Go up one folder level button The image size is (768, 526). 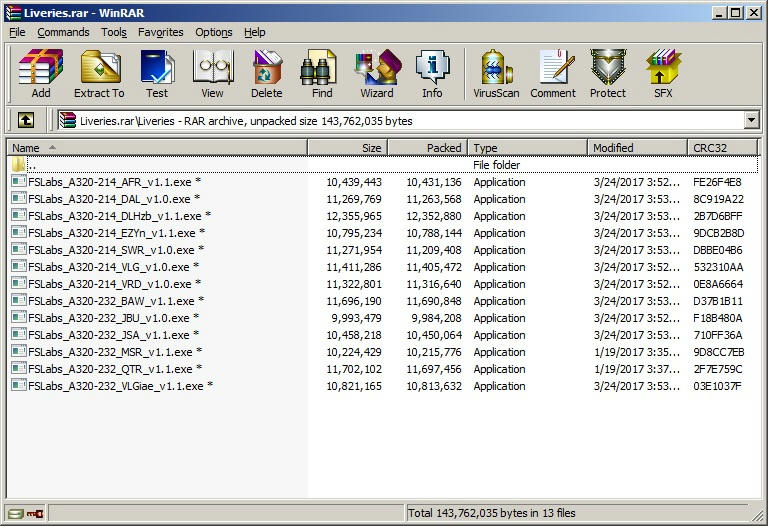click(26, 120)
